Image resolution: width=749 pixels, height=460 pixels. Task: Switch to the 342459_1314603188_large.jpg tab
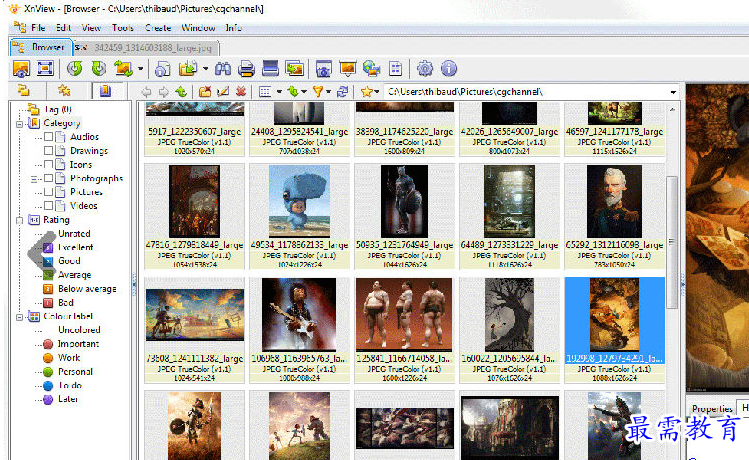tap(146, 47)
